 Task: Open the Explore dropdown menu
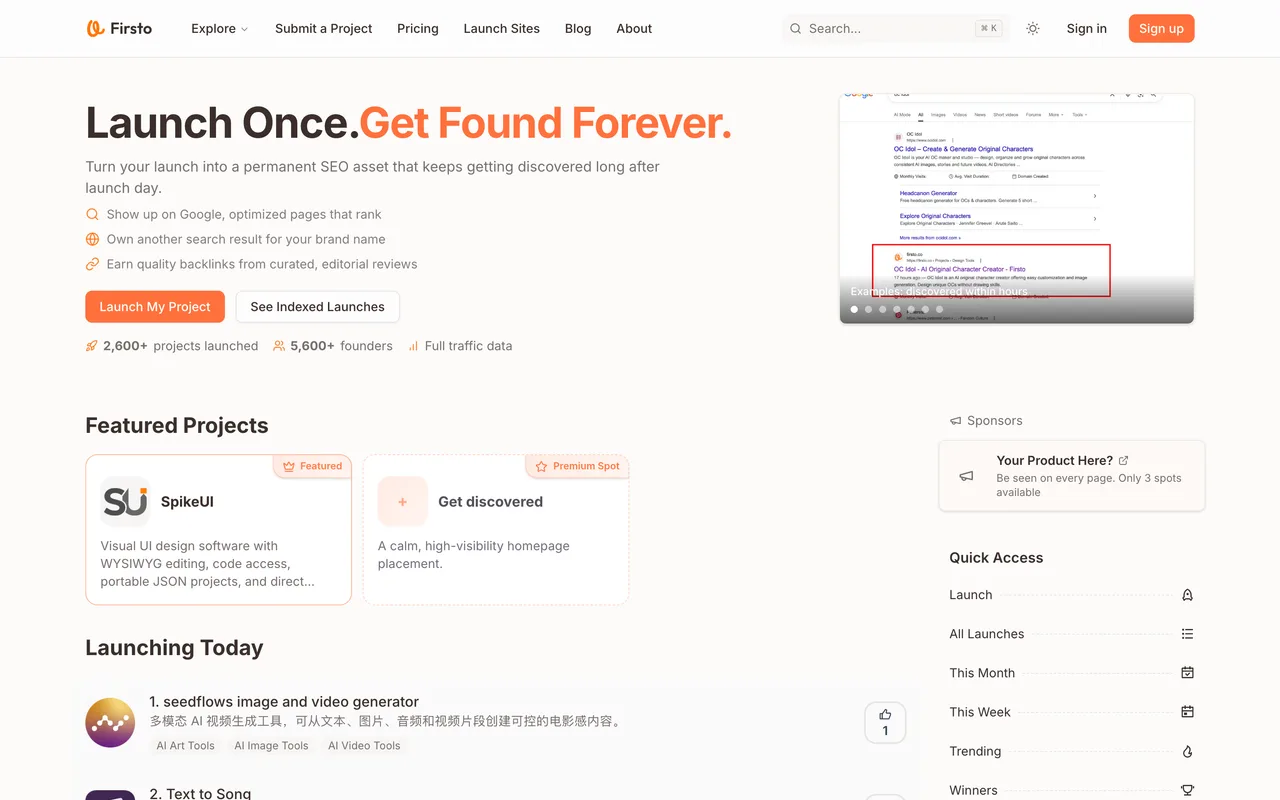220,29
